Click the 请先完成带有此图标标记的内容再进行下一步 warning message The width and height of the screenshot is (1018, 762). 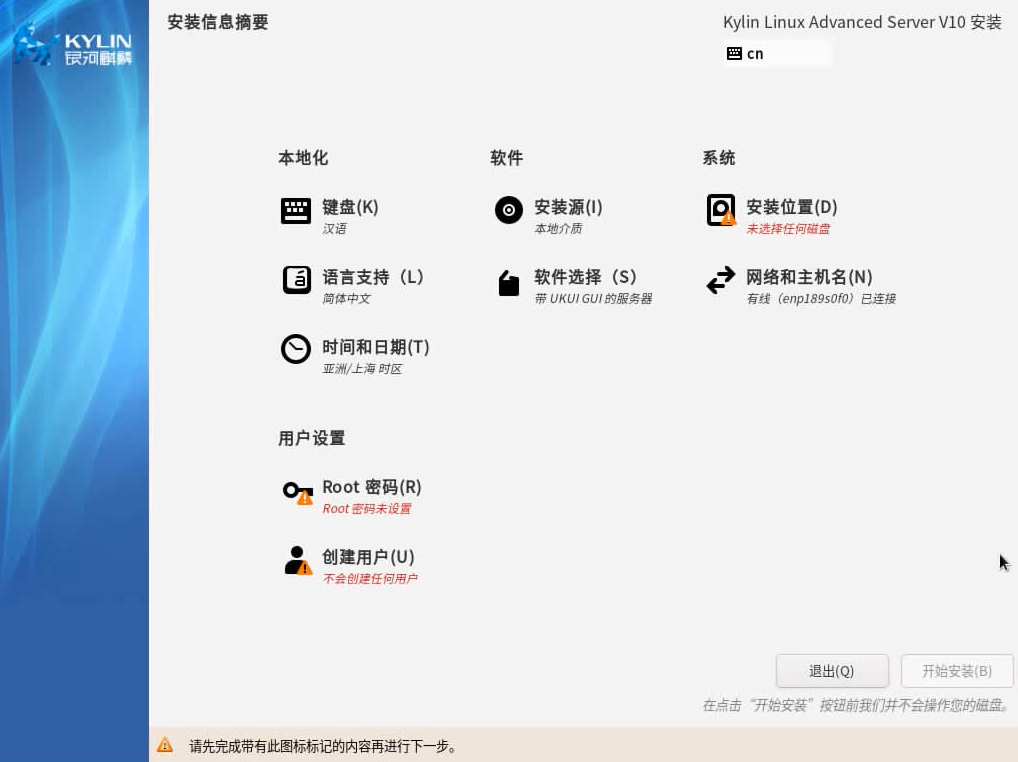coord(323,746)
